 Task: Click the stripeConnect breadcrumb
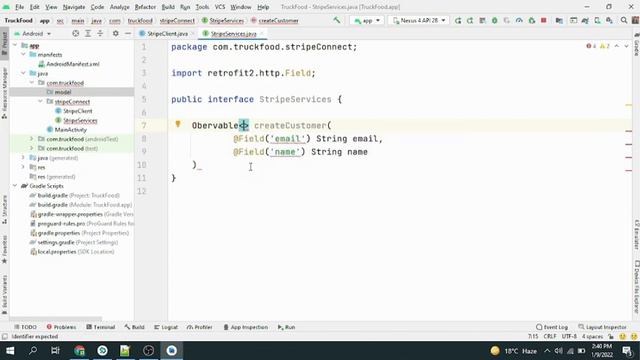coord(177,20)
